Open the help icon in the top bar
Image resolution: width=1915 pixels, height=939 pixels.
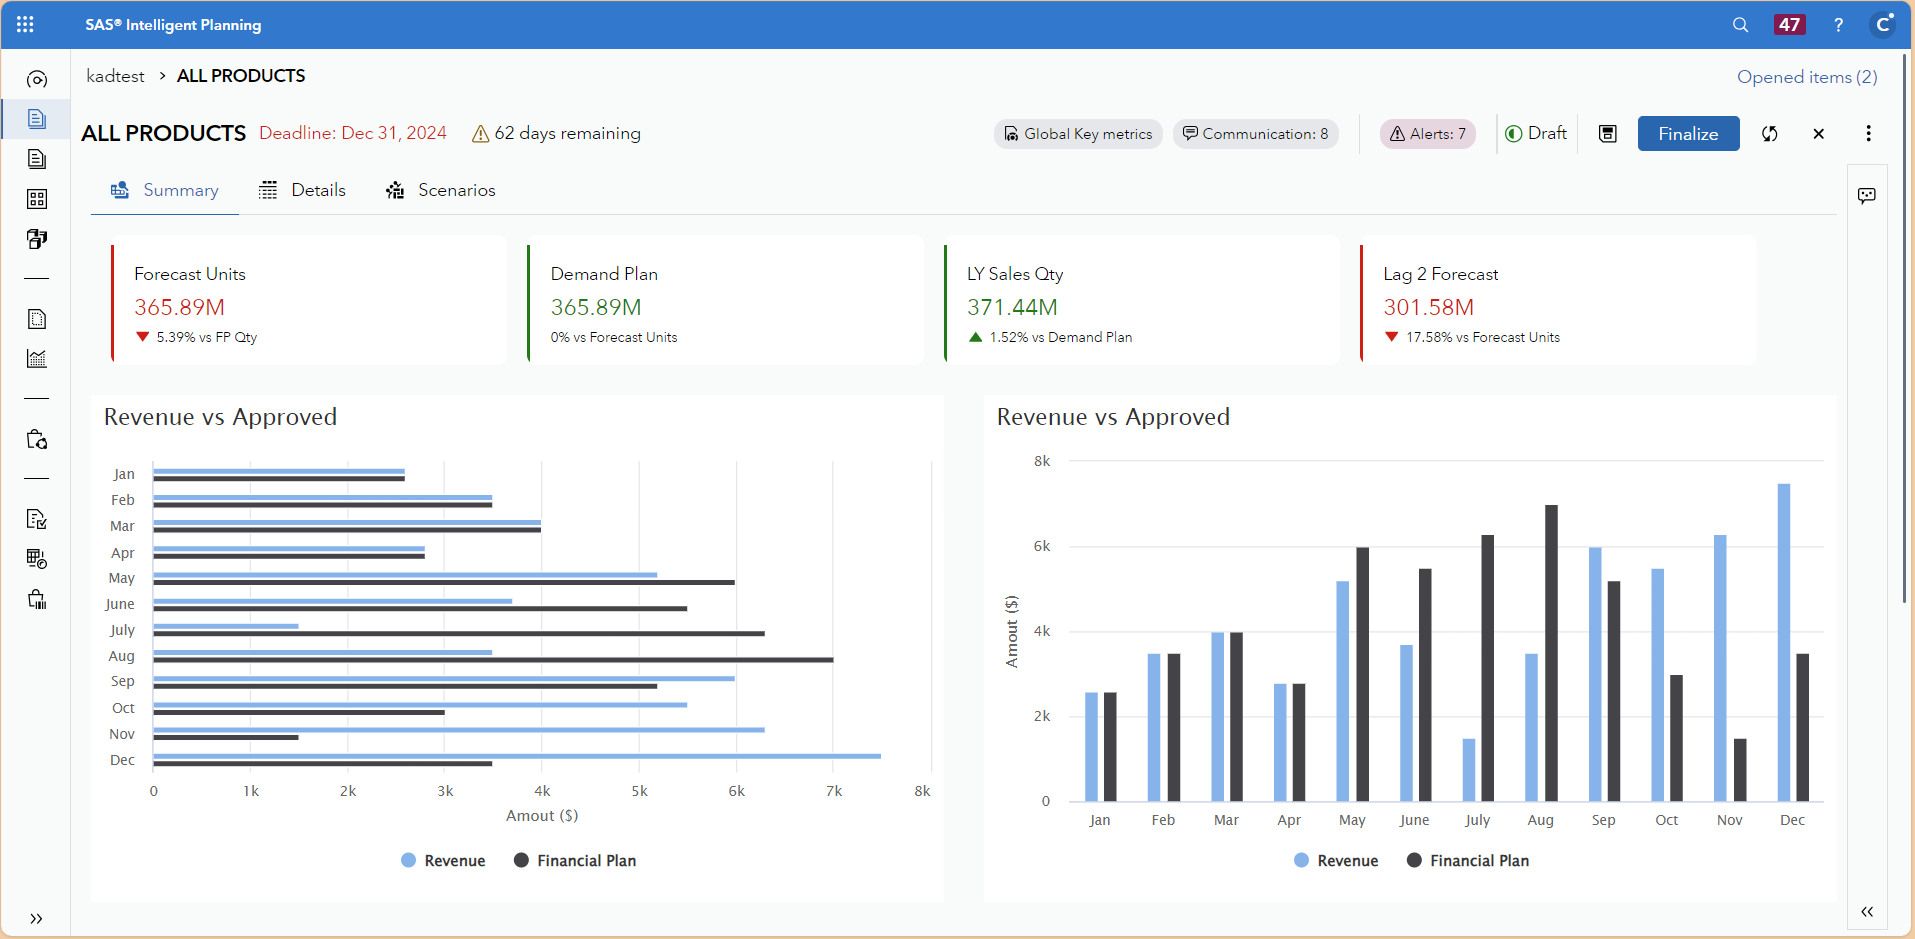tap(1838, 24)
